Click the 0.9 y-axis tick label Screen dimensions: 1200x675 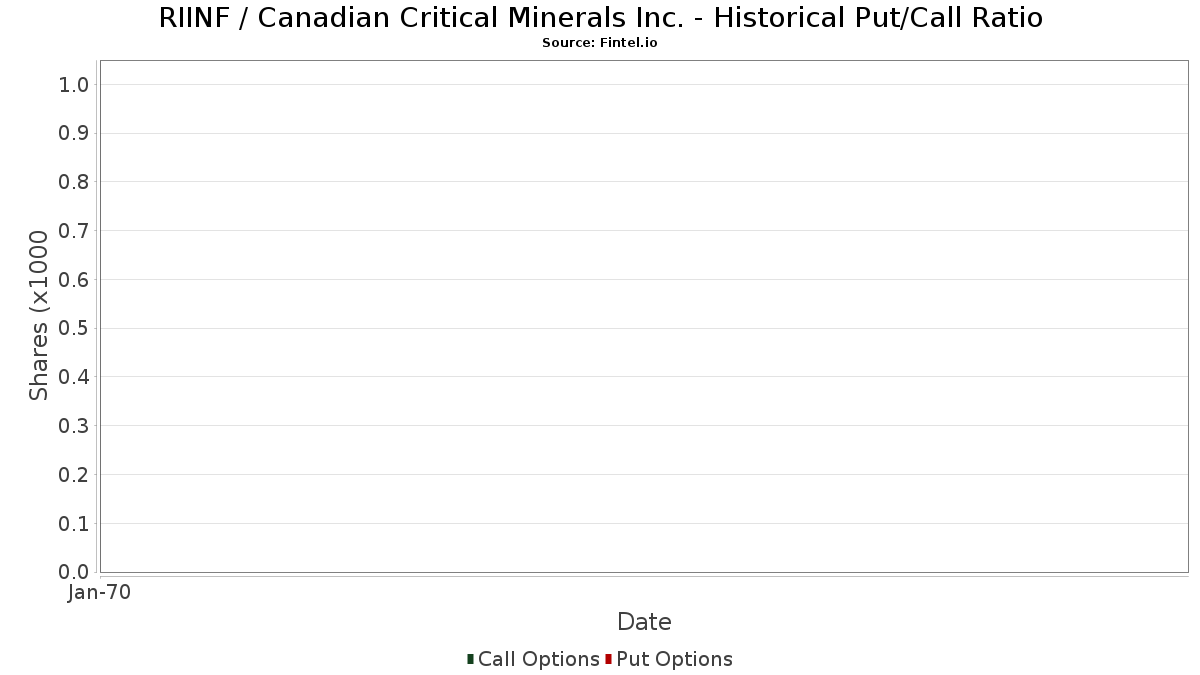click(75, 133)
